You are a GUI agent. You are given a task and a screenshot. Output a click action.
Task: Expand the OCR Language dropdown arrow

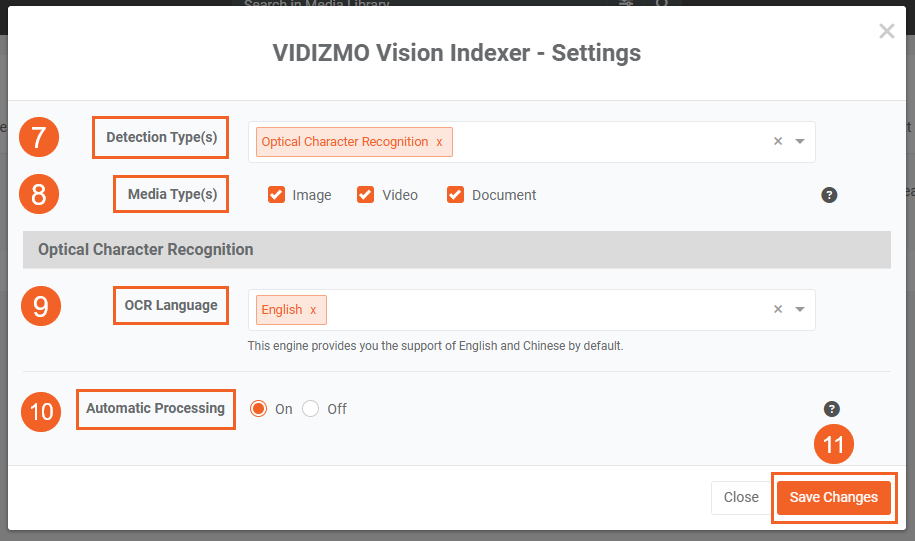click(800, 310)
